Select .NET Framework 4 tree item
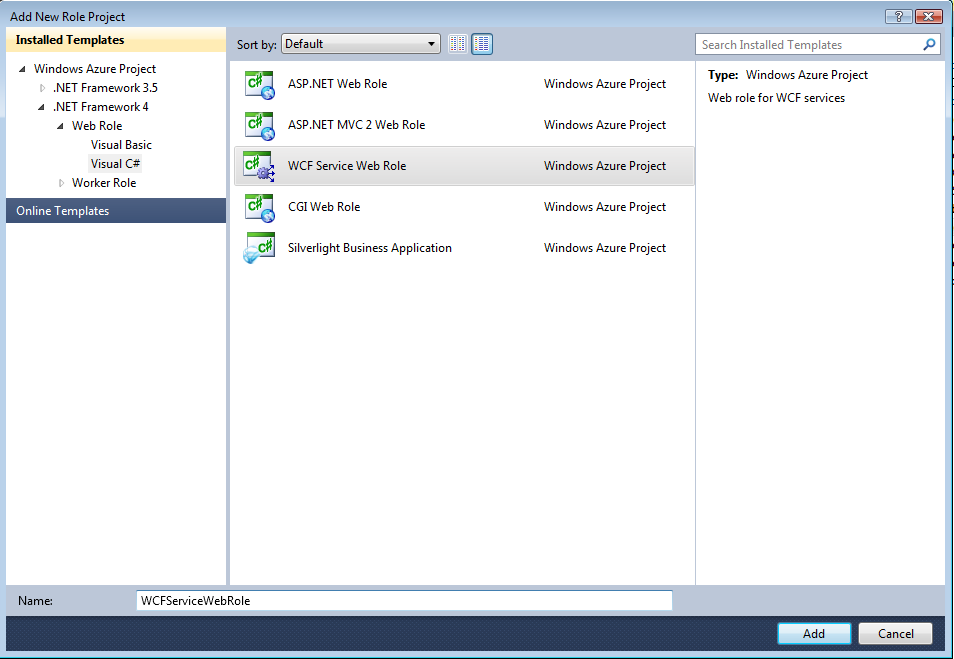This screenshot has height=659, width=954. (100, 107)
